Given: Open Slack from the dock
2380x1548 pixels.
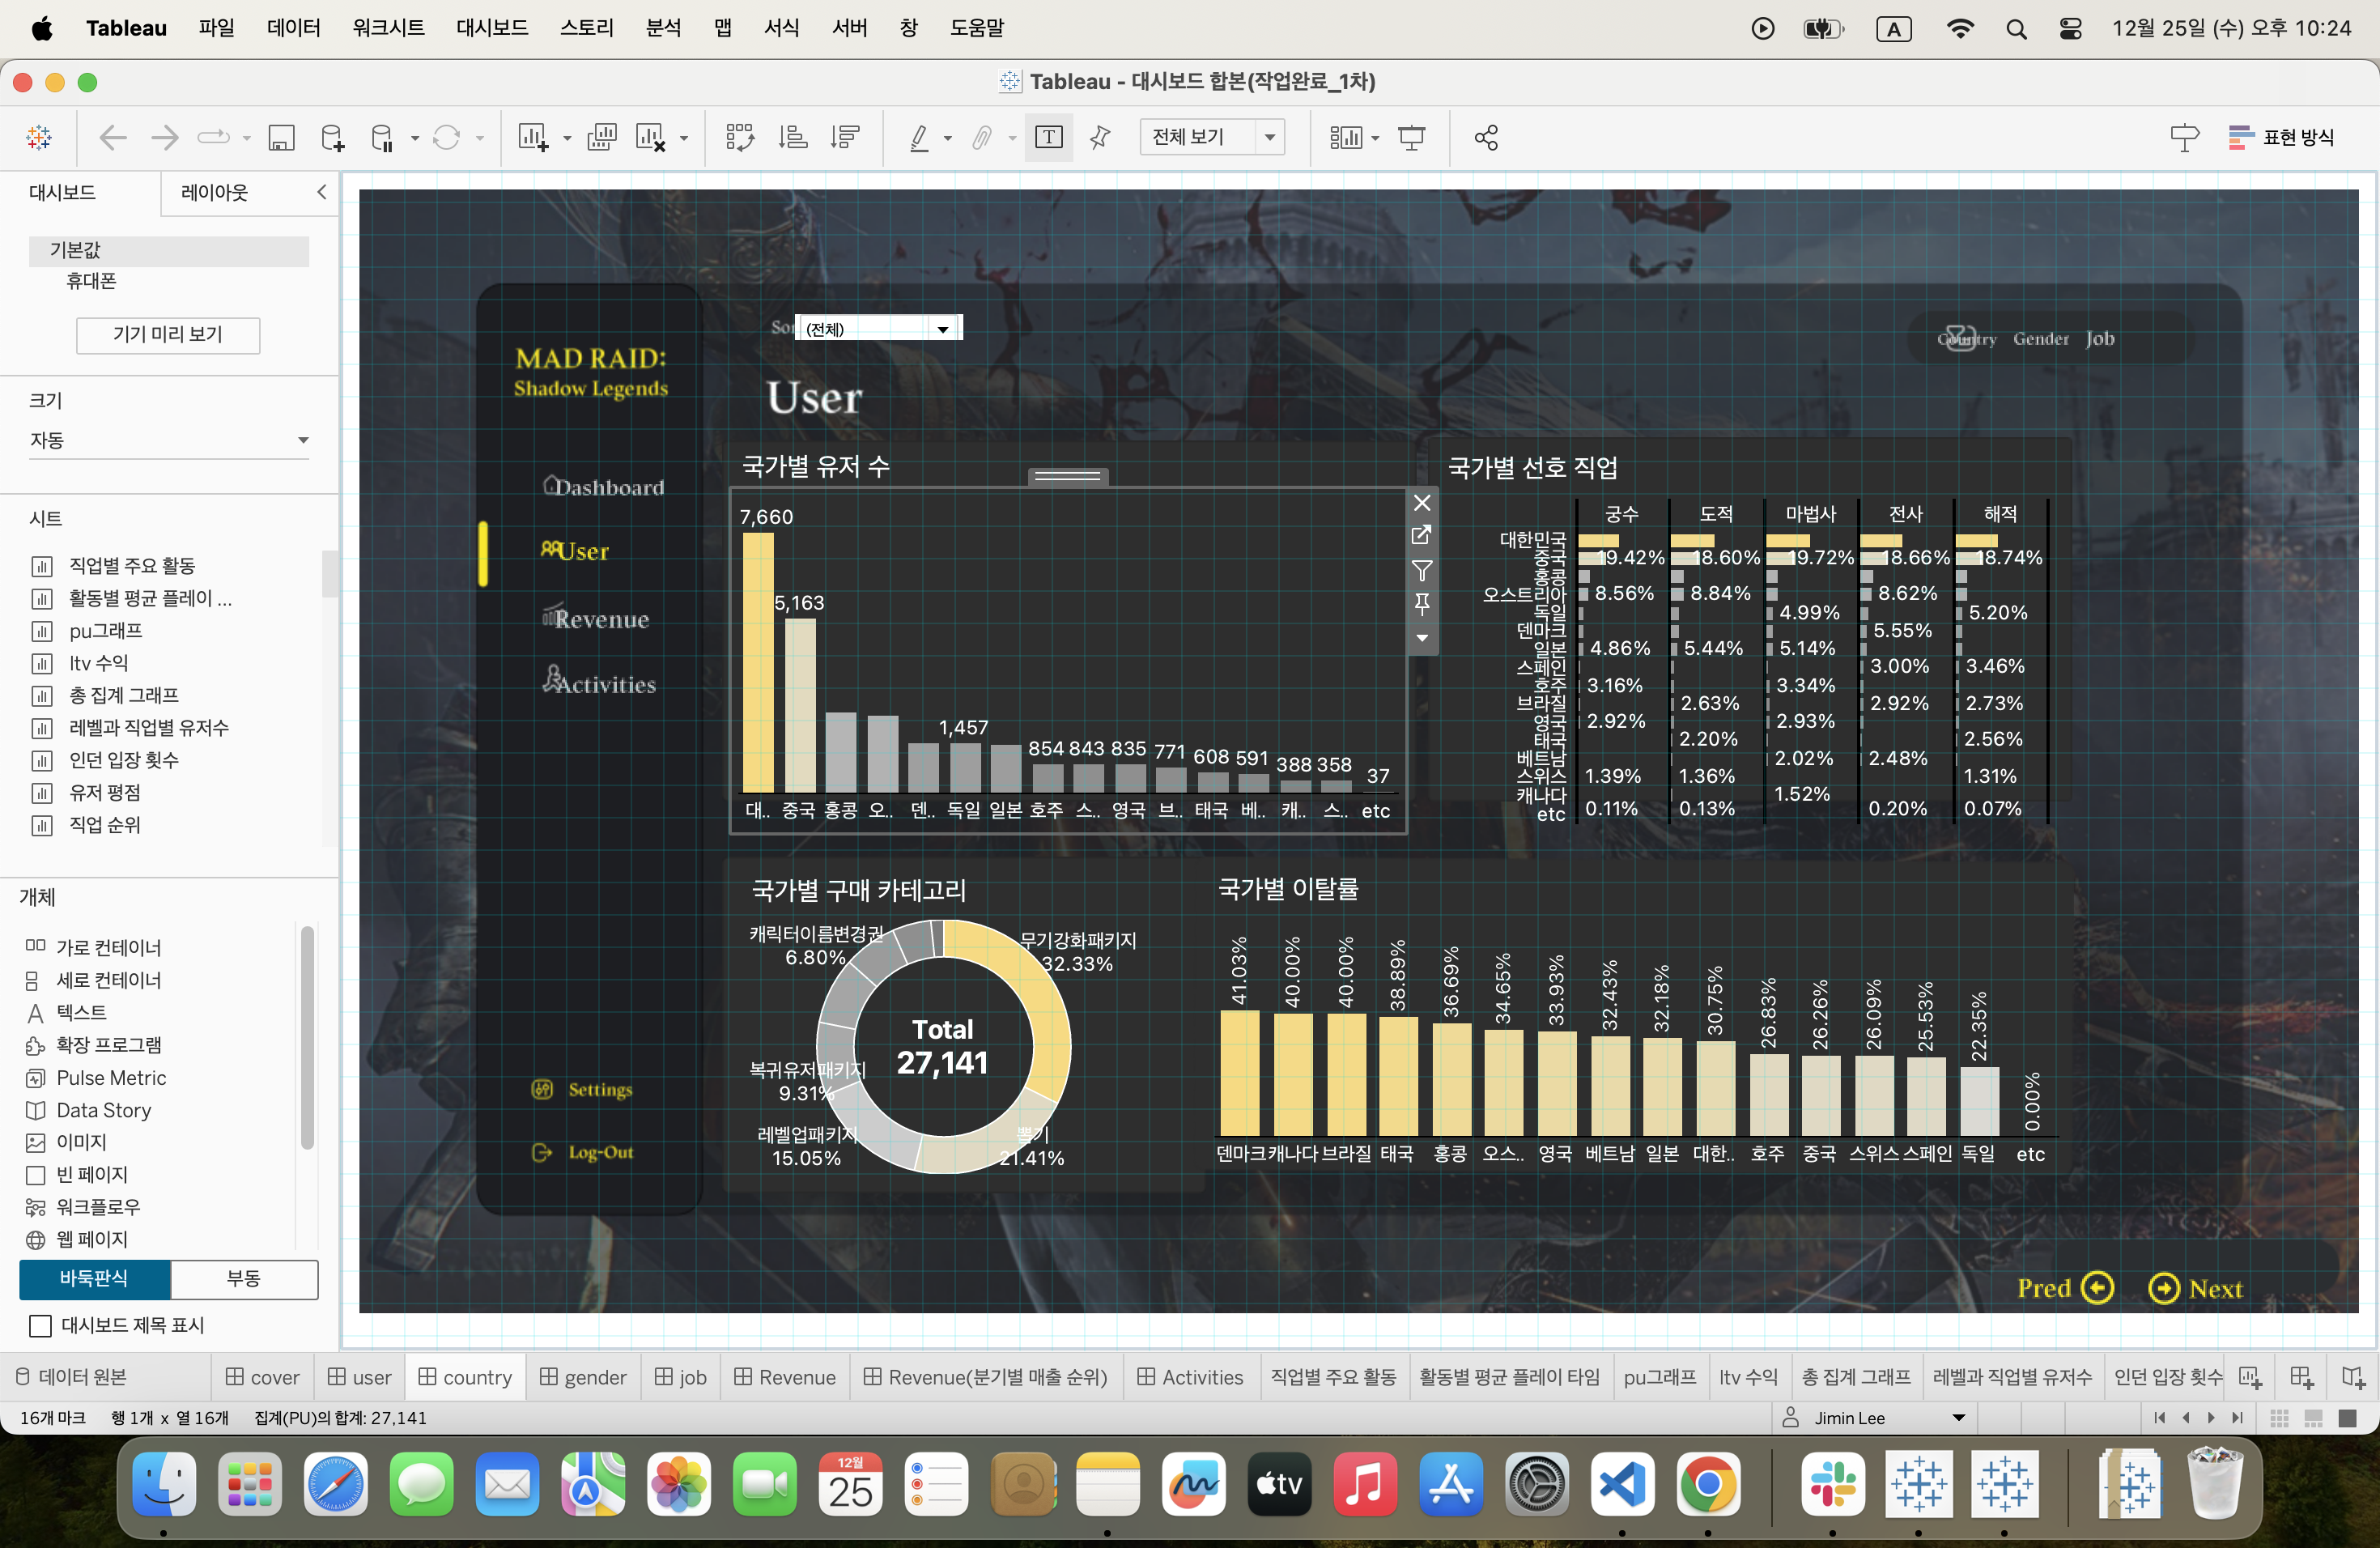Looking at the screenshot, I should (1832, 1484).
